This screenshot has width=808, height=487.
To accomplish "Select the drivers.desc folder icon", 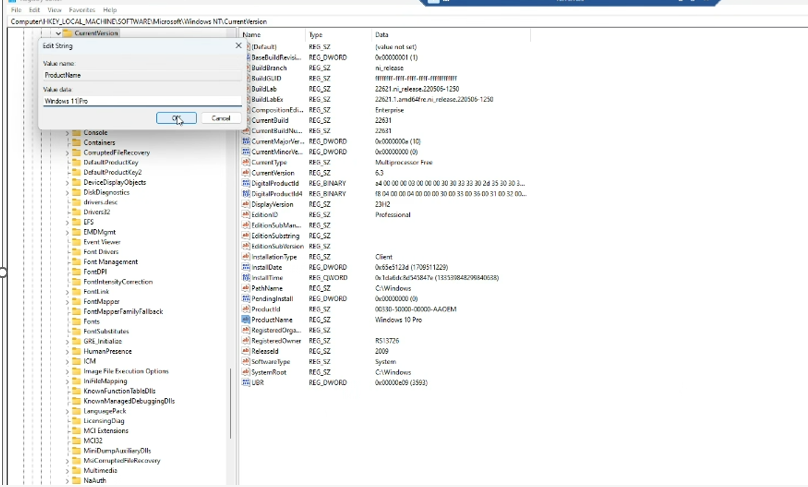I will 76,202.
